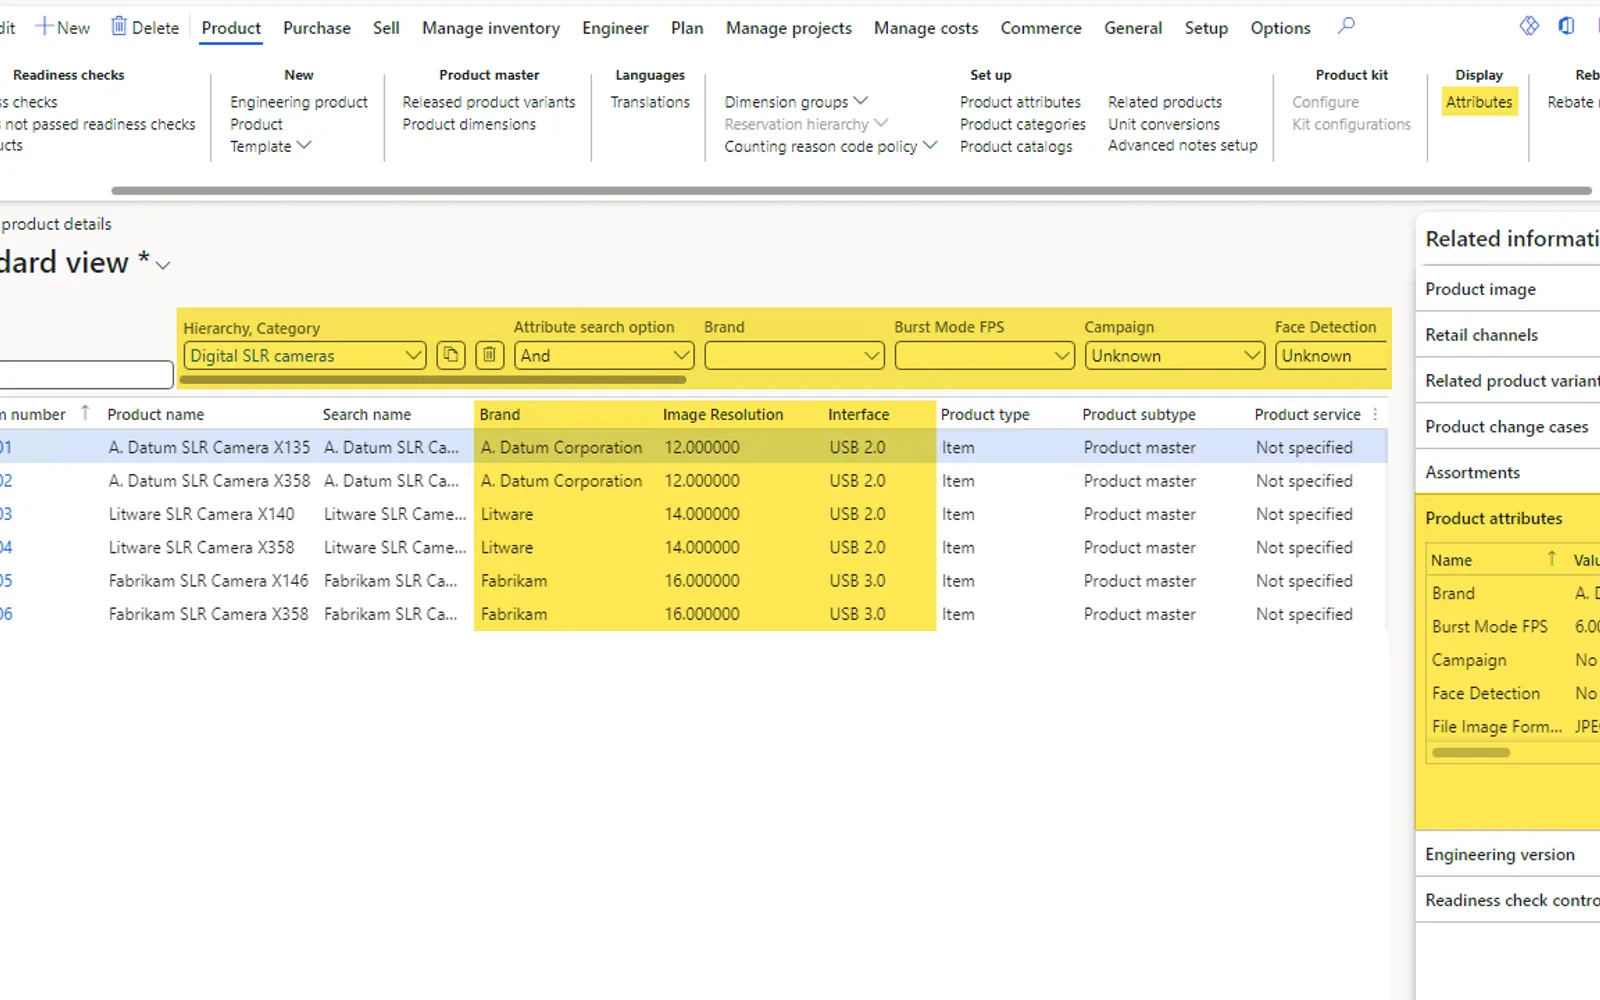Open the Face Detection dropdown
Viewport: 1600px width, 1000px height.
[x=1331, y=355]
